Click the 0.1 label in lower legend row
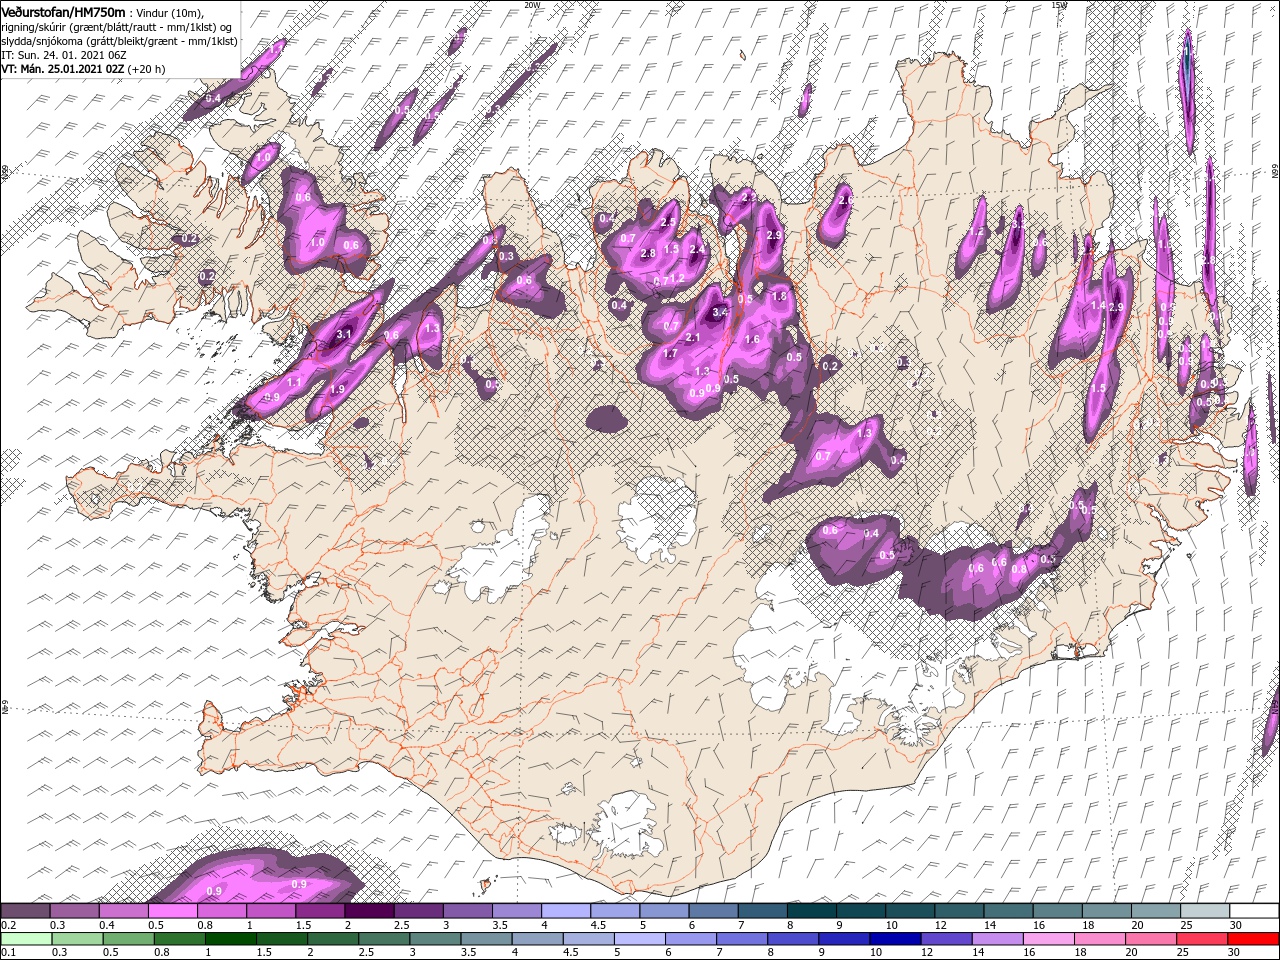The width and height of the screenshot is (1280, 960). point(9,953)
